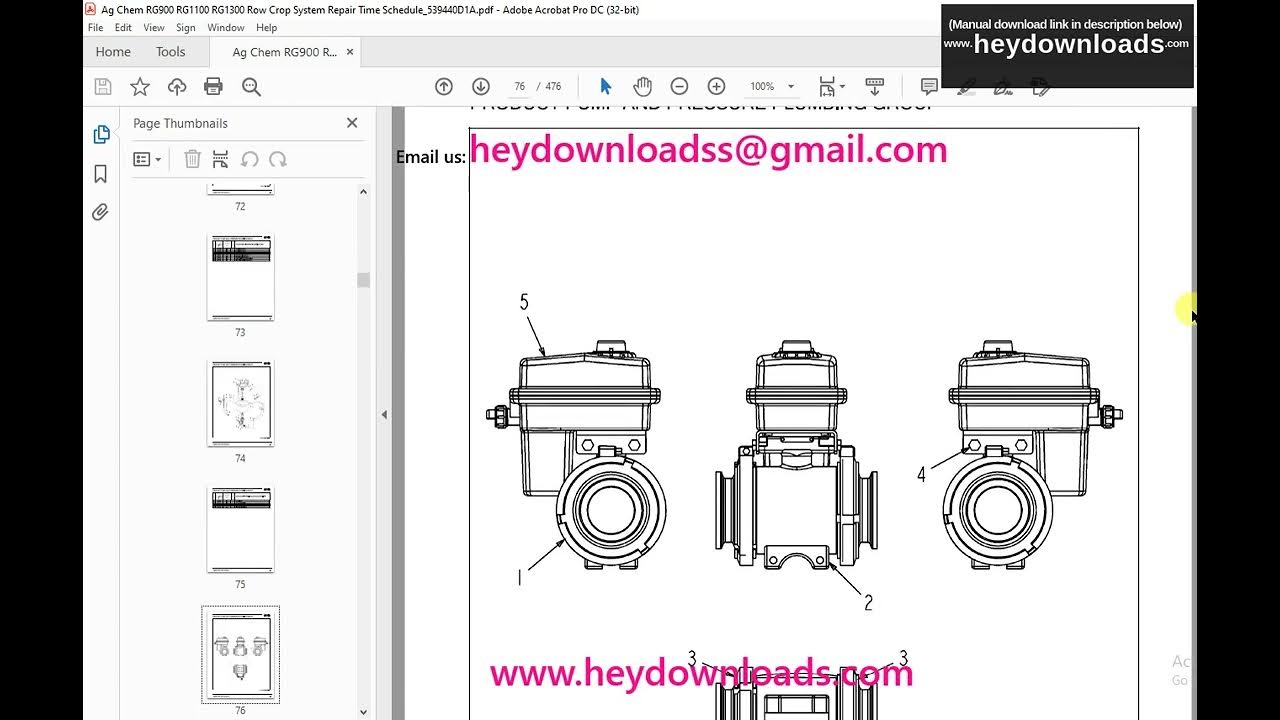This screenshot has width=1280, height=720.
Task: Print the document with printer icon
Action: click(x=213, y=87)
